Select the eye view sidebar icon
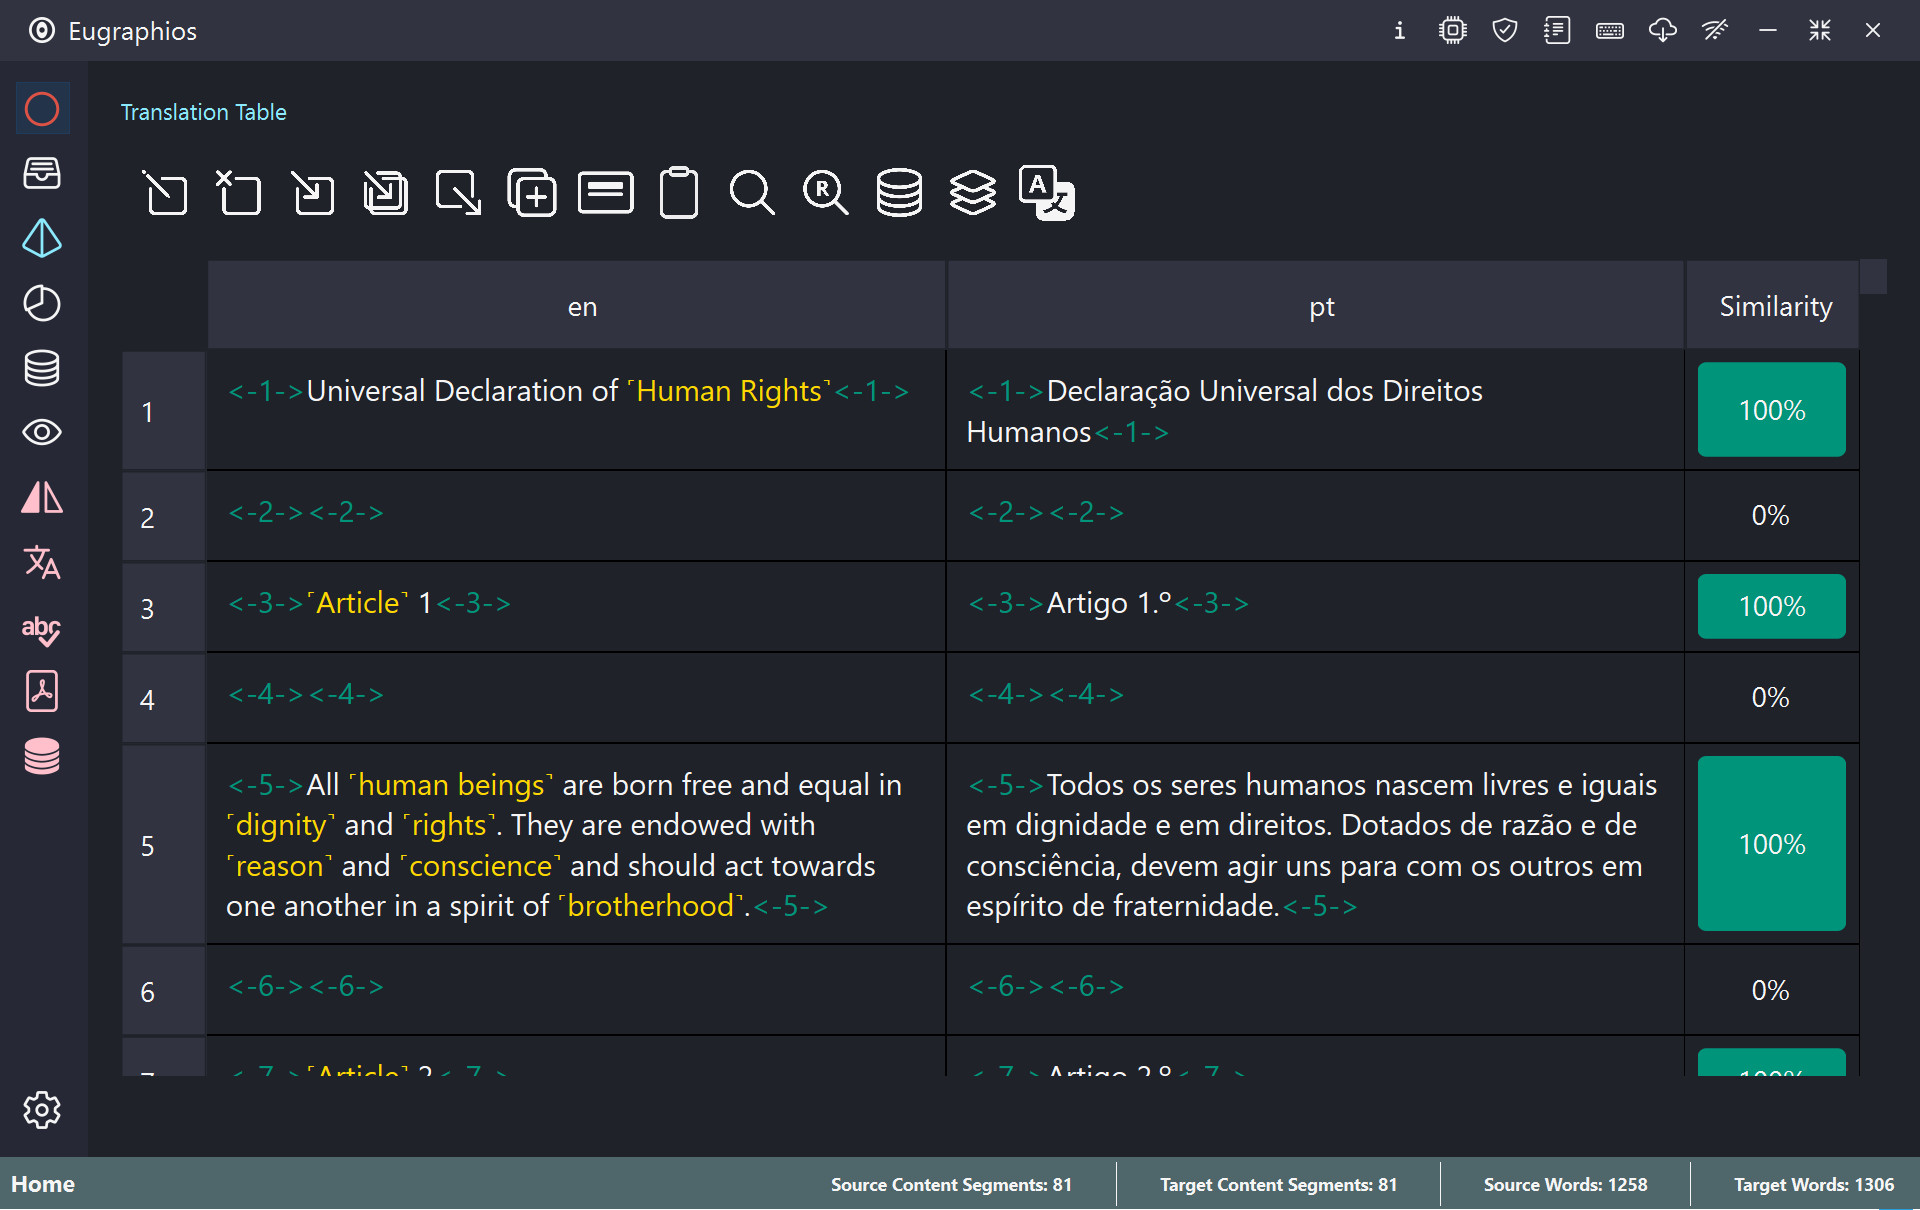The height and width of the screenshot is (1210, 1920). coord(42,433)
